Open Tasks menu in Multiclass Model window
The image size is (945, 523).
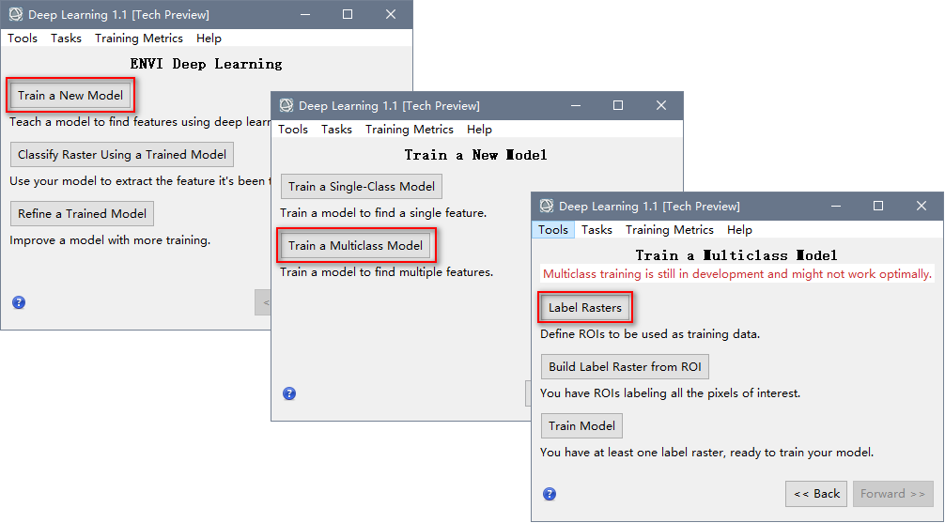click(597, 230)
